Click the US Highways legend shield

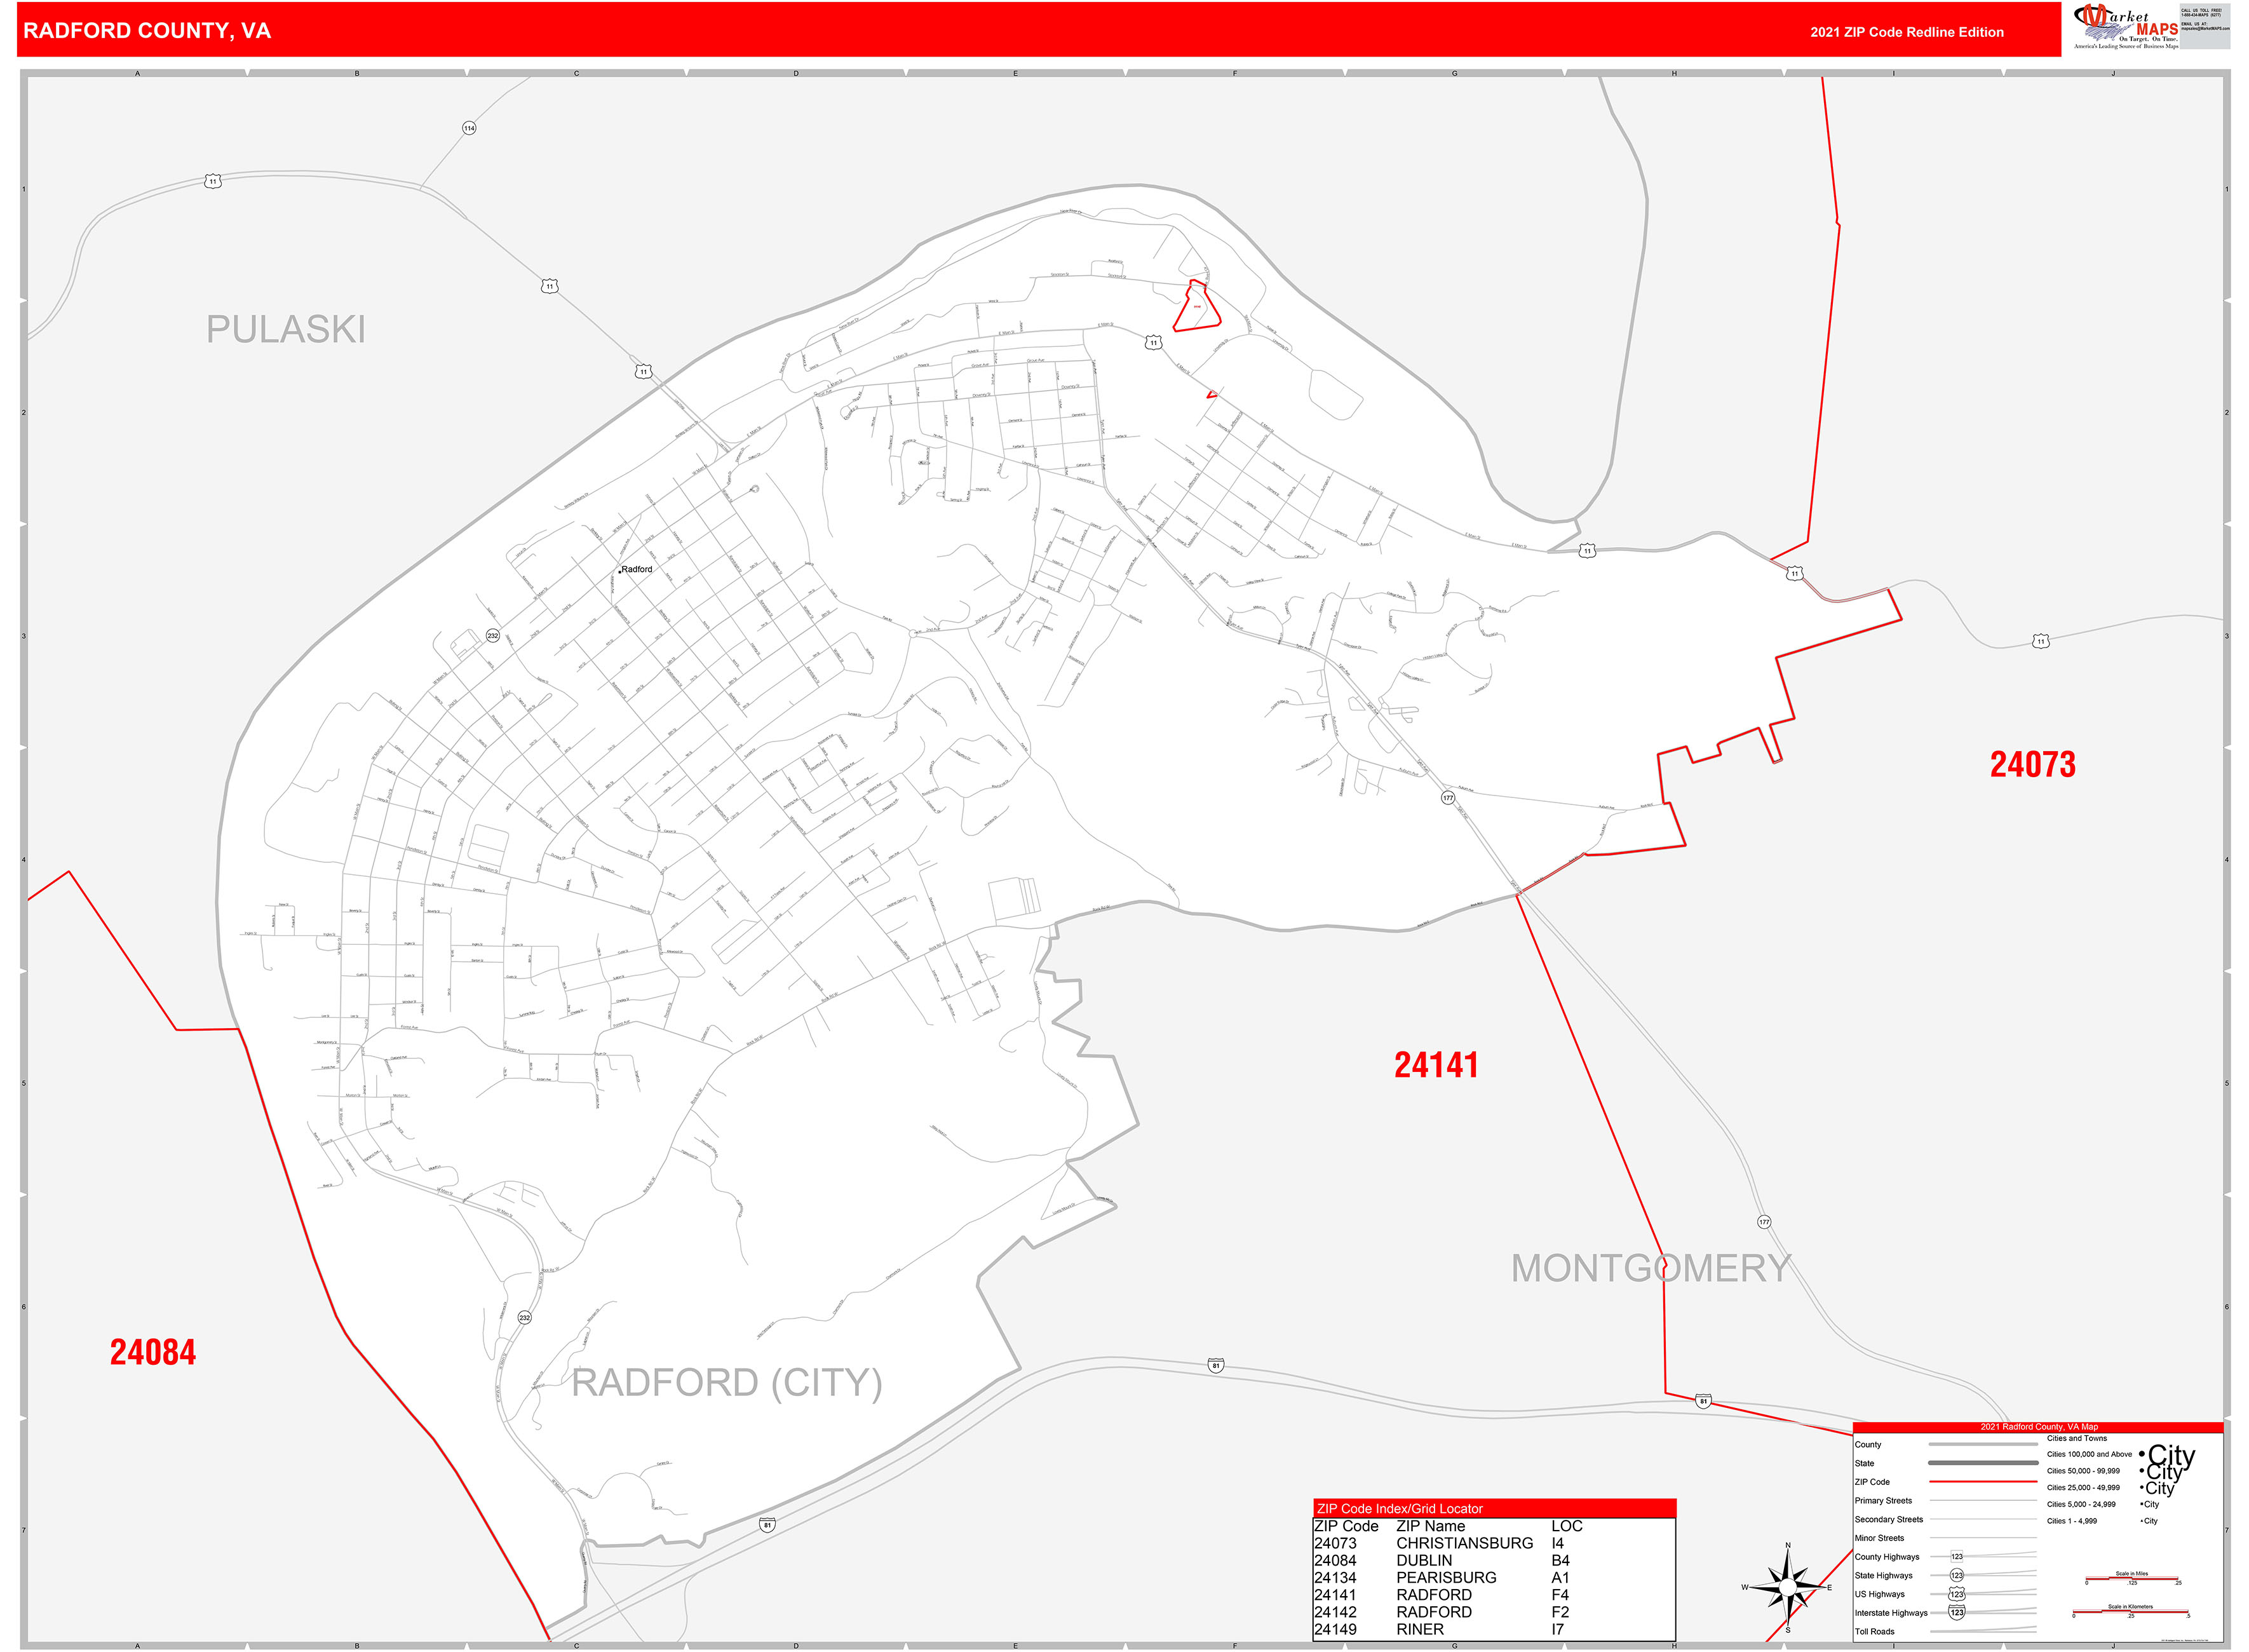click(x=1956, y=1594)
